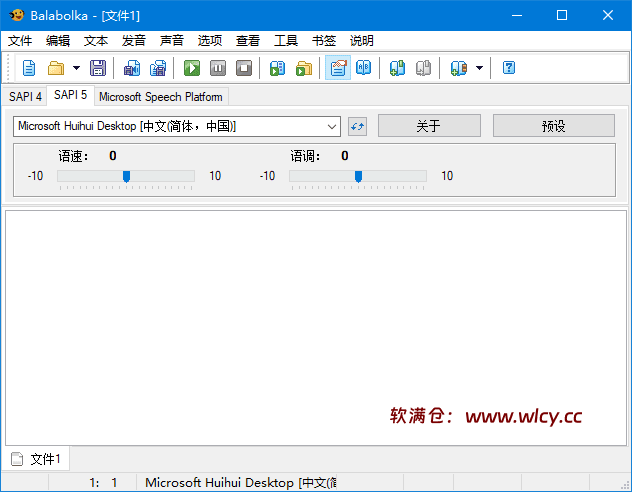Open the 选项 menu
This screenshot has height=492, width=632.
point(210,41)
